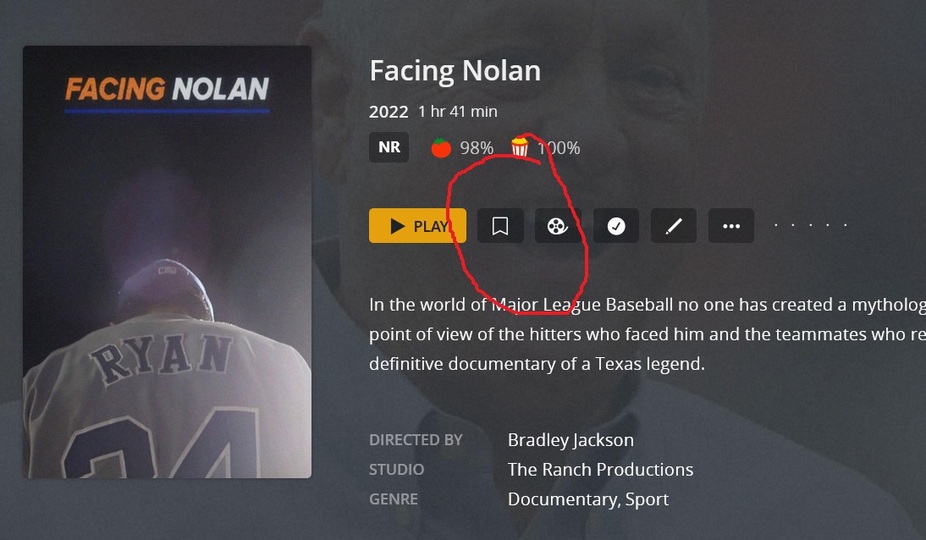Click the 98% critic rating
The width and height of the screenshot is (926, 540).
click(477, 148)
